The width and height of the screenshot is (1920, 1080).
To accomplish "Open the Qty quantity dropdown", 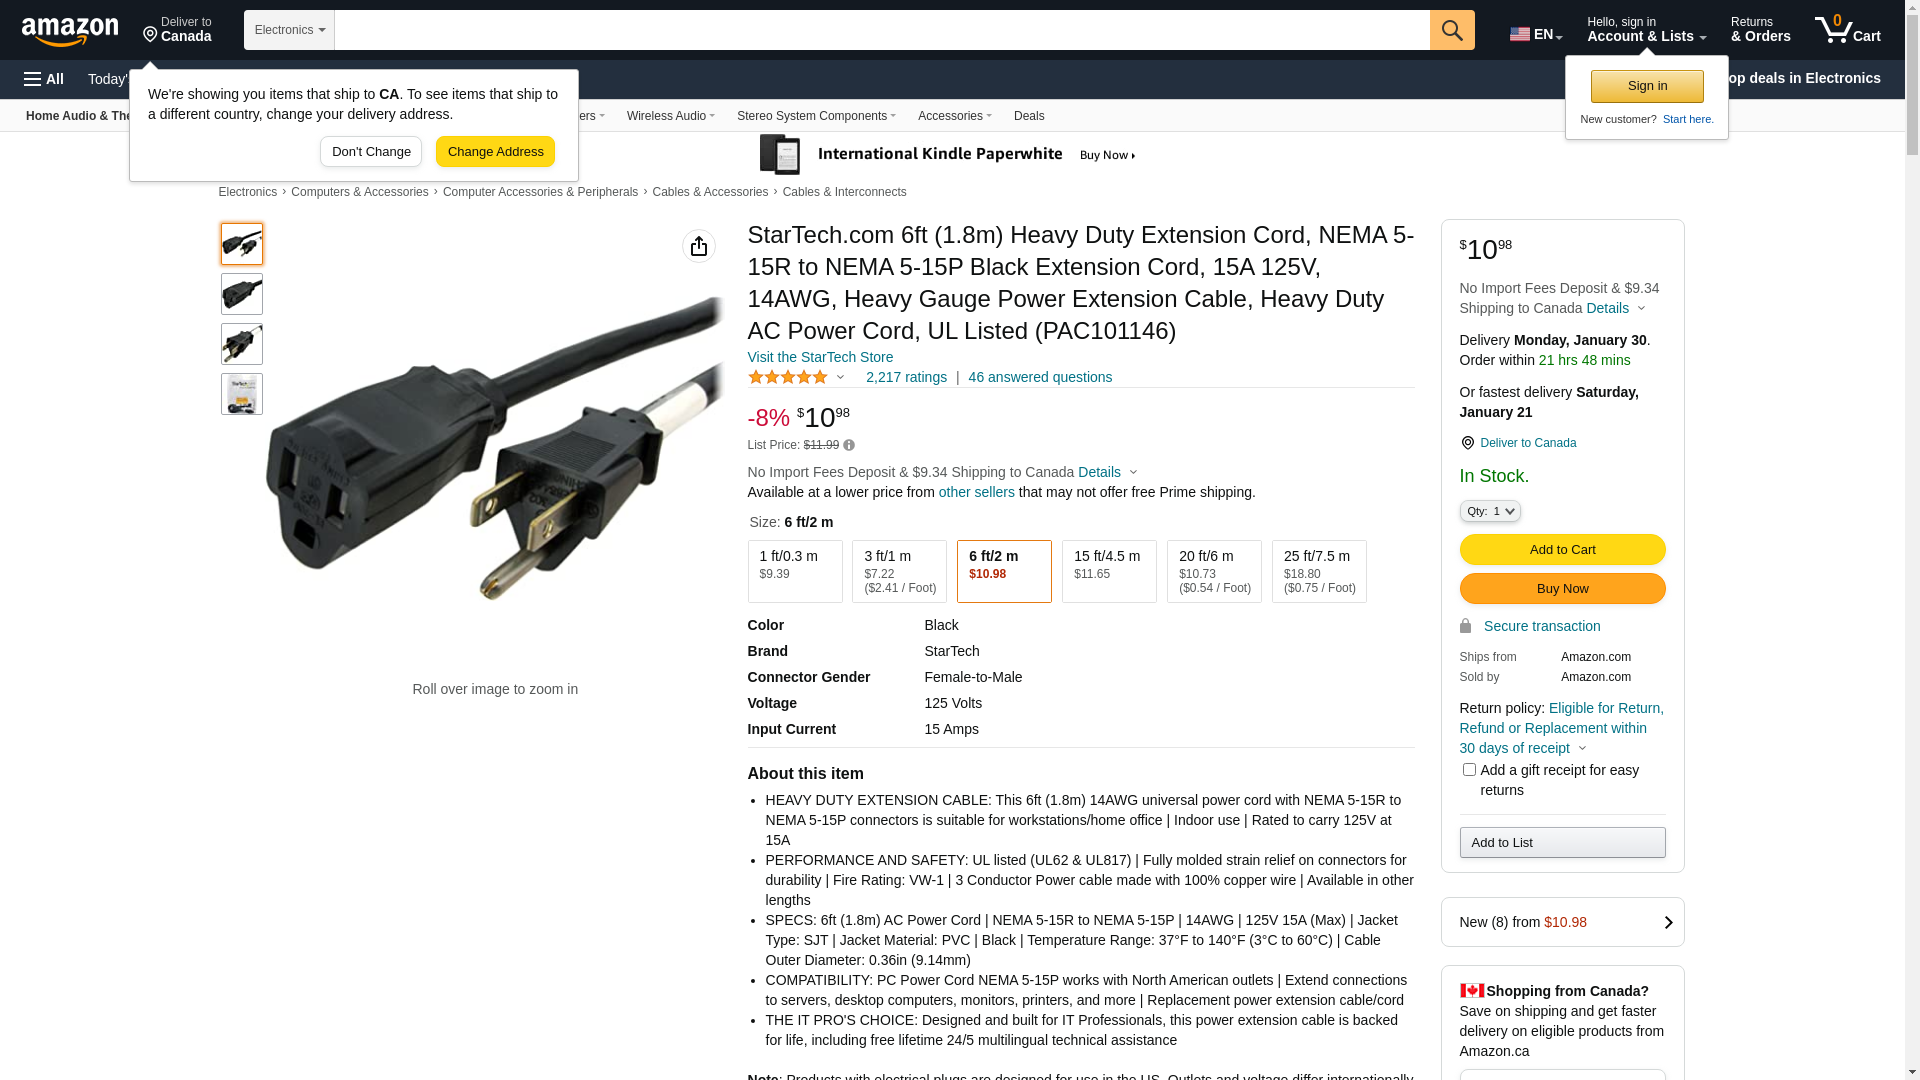I will click(1490, 511).
